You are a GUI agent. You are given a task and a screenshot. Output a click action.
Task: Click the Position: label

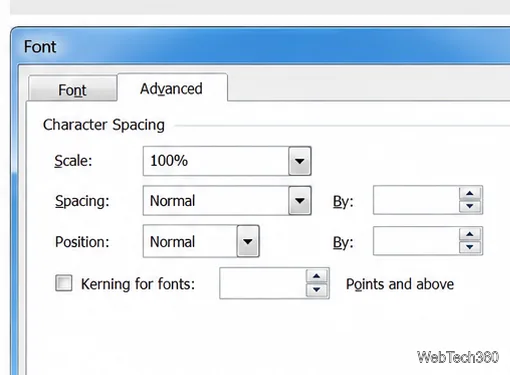[82, 242]
